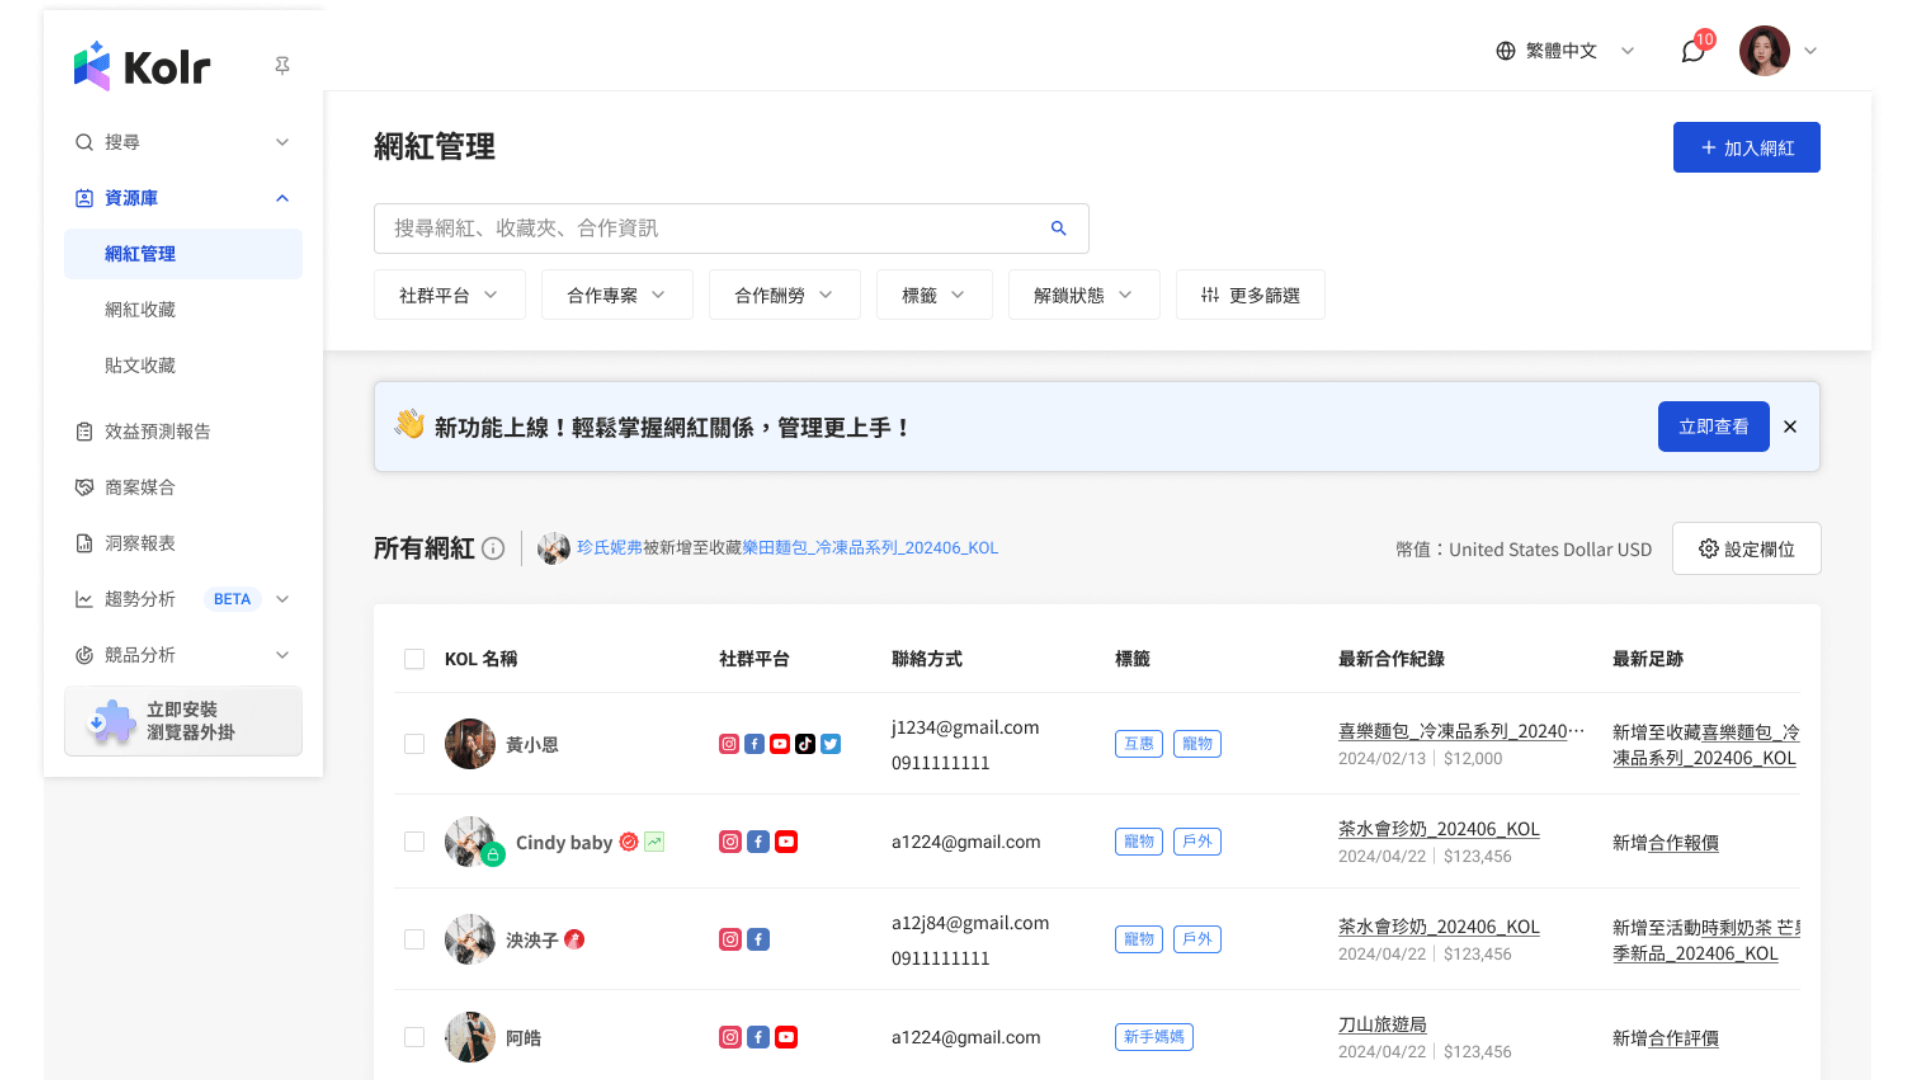This screenshot has width=1920, height=1080.
Task: Click YouTube icon in 阿皓 row
Action: (x=786, y=1037)
